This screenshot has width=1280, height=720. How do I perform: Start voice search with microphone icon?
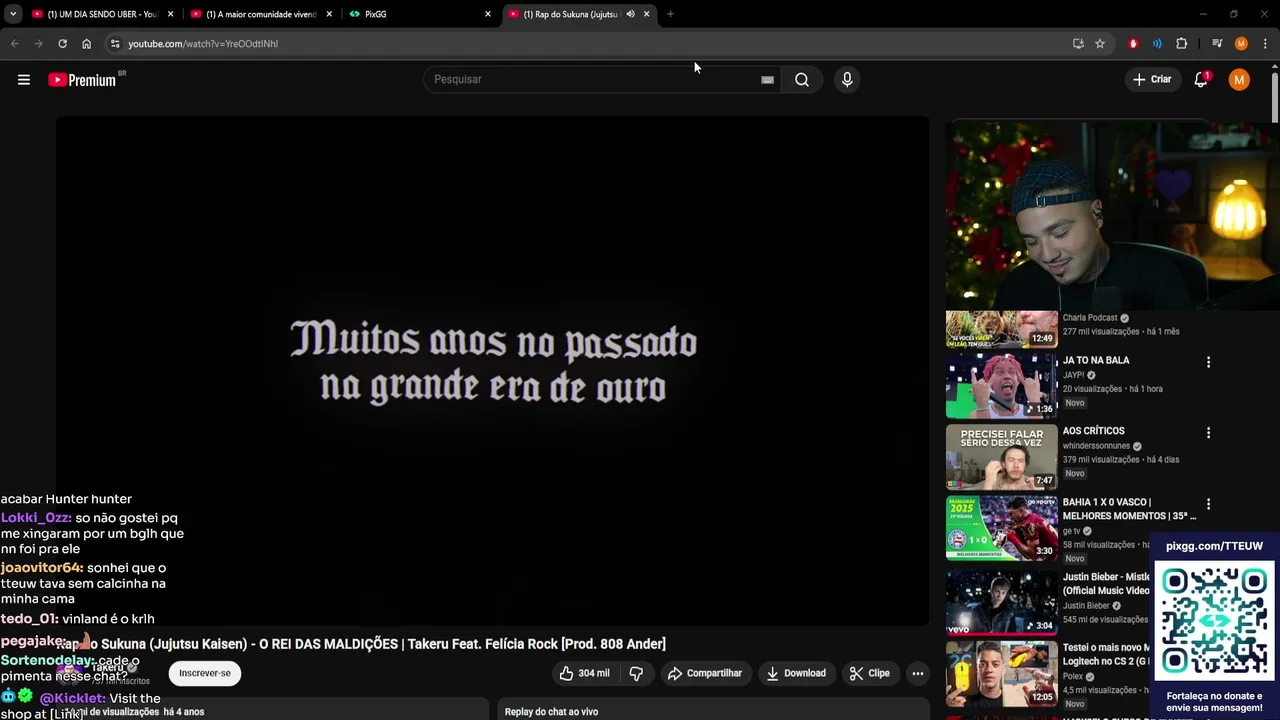click(847, 80)
